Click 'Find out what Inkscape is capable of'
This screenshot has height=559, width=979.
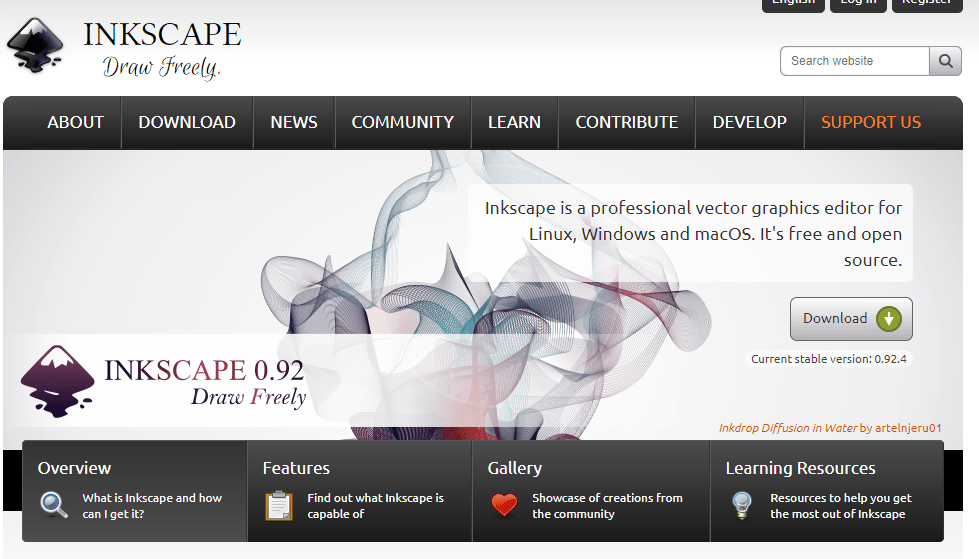tap(375, 506)
